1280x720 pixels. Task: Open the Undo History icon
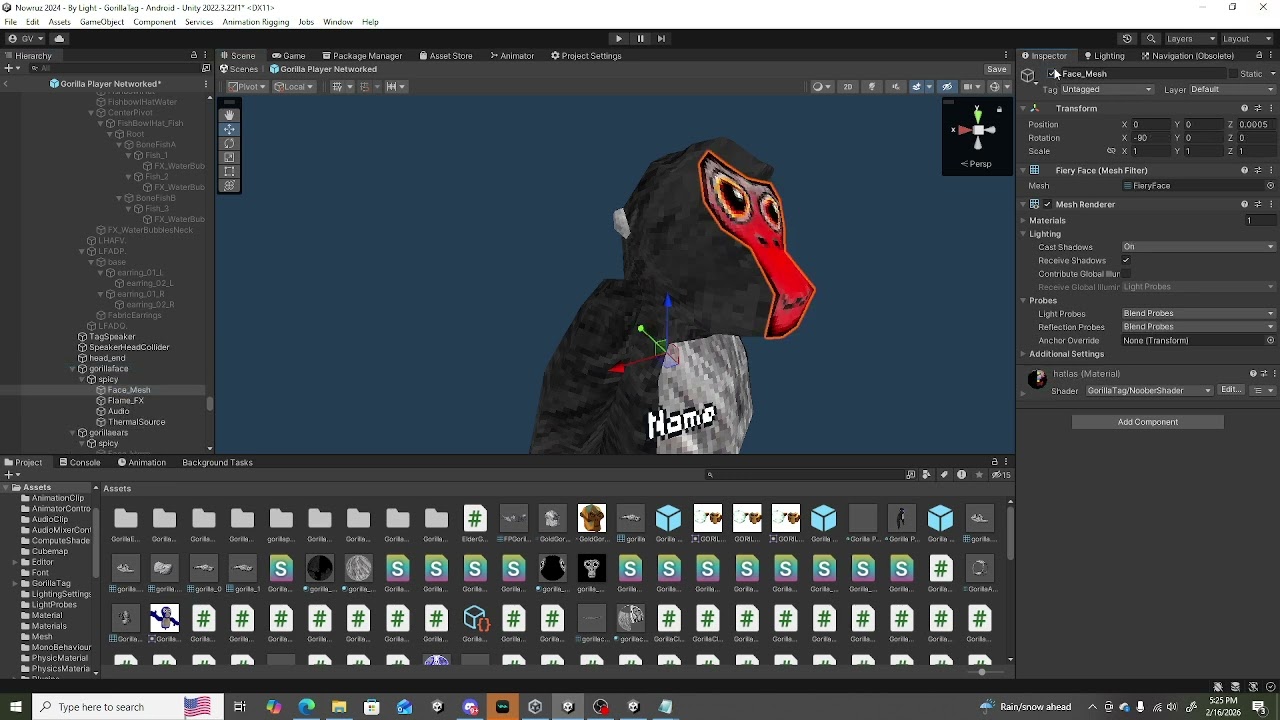pyautogui.click(x=1127, y=39)
